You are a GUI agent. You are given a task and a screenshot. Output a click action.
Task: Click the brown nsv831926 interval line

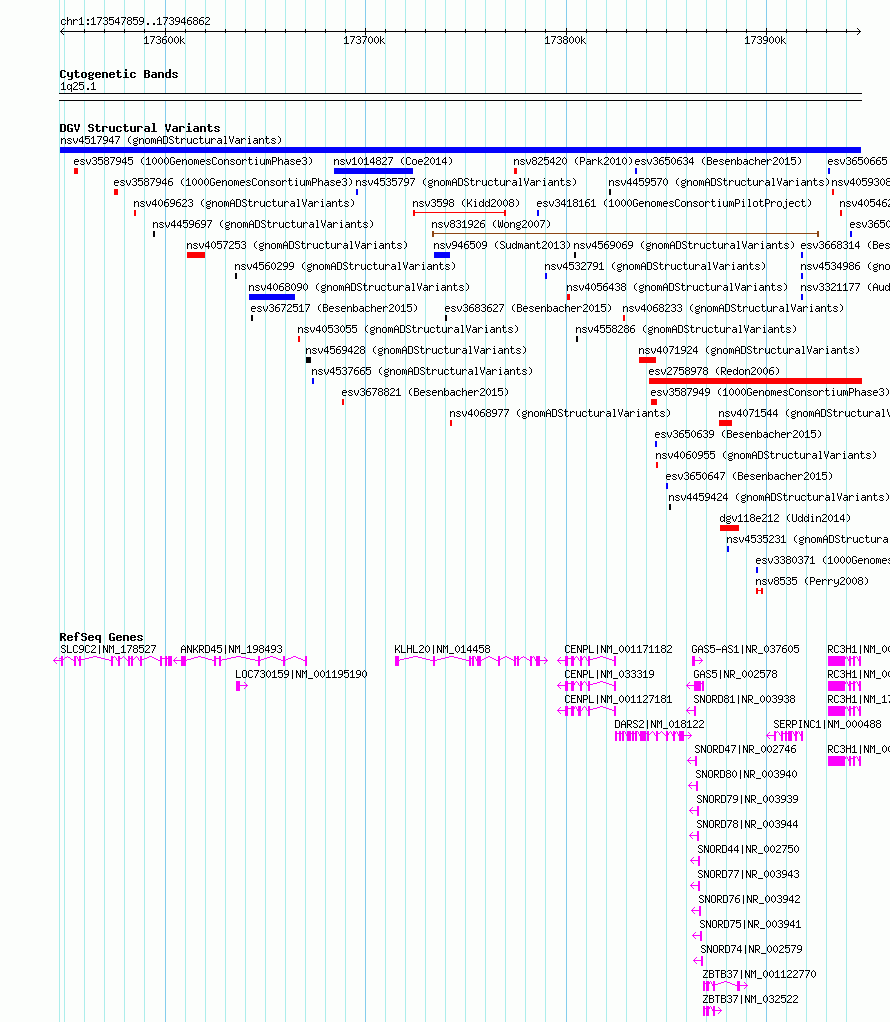point(625,233)
